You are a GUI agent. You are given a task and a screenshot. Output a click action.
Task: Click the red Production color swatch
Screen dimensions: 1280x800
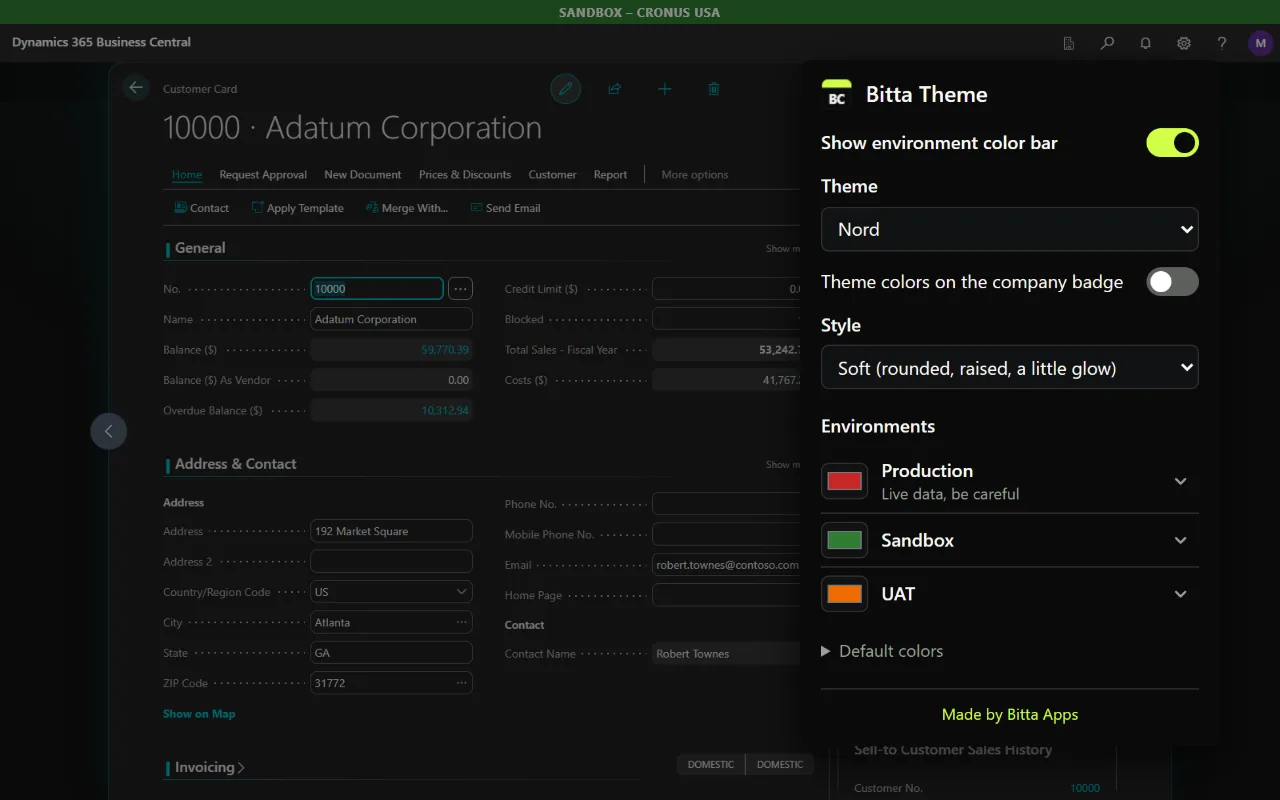tap(845, 481)
